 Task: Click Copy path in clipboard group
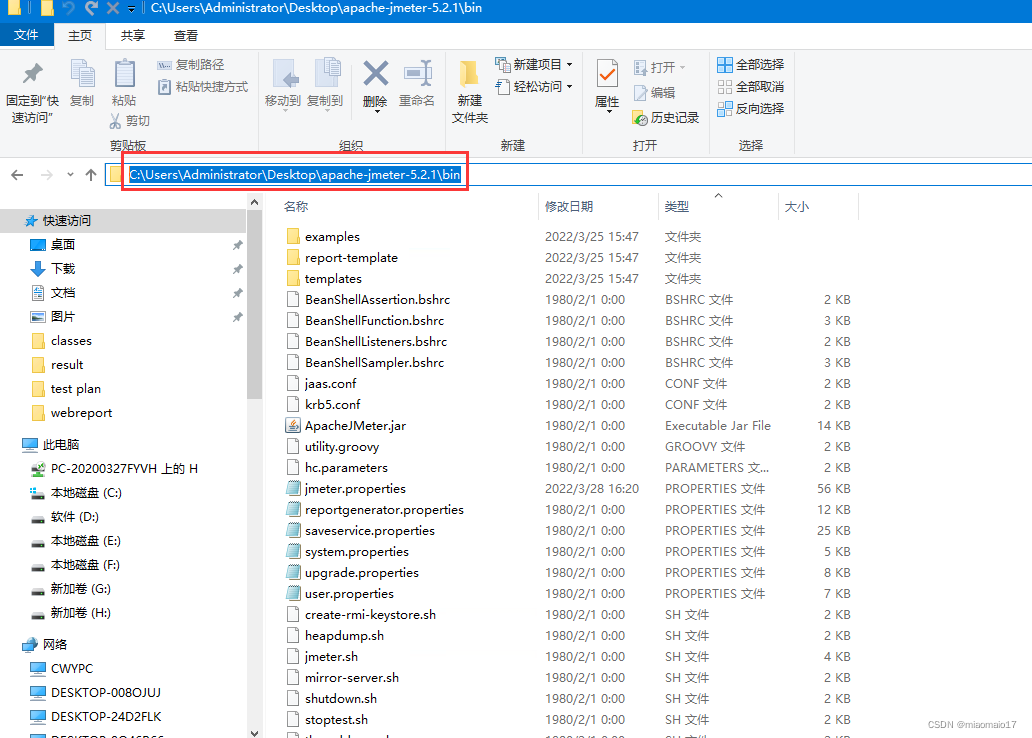tap(191, 65)
